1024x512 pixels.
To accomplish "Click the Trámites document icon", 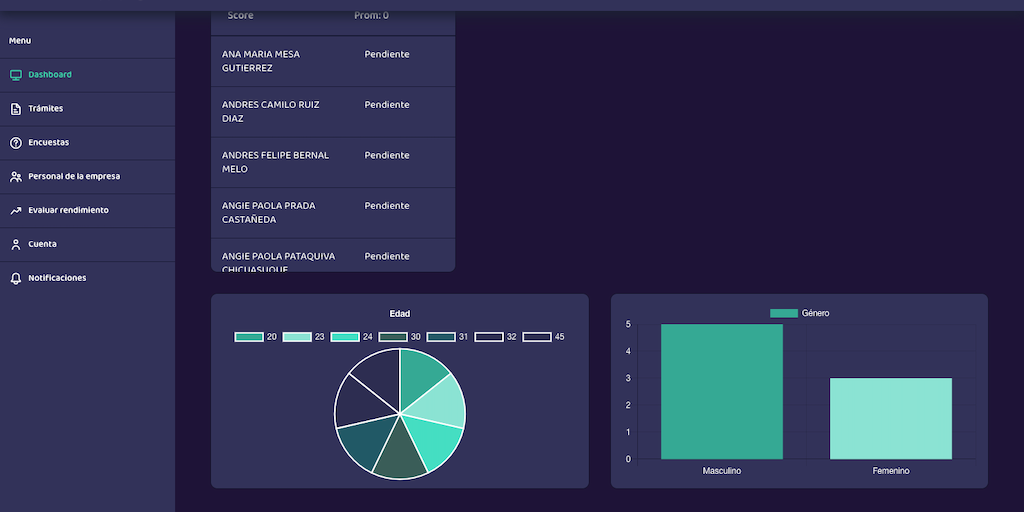I will pos(16,109).
